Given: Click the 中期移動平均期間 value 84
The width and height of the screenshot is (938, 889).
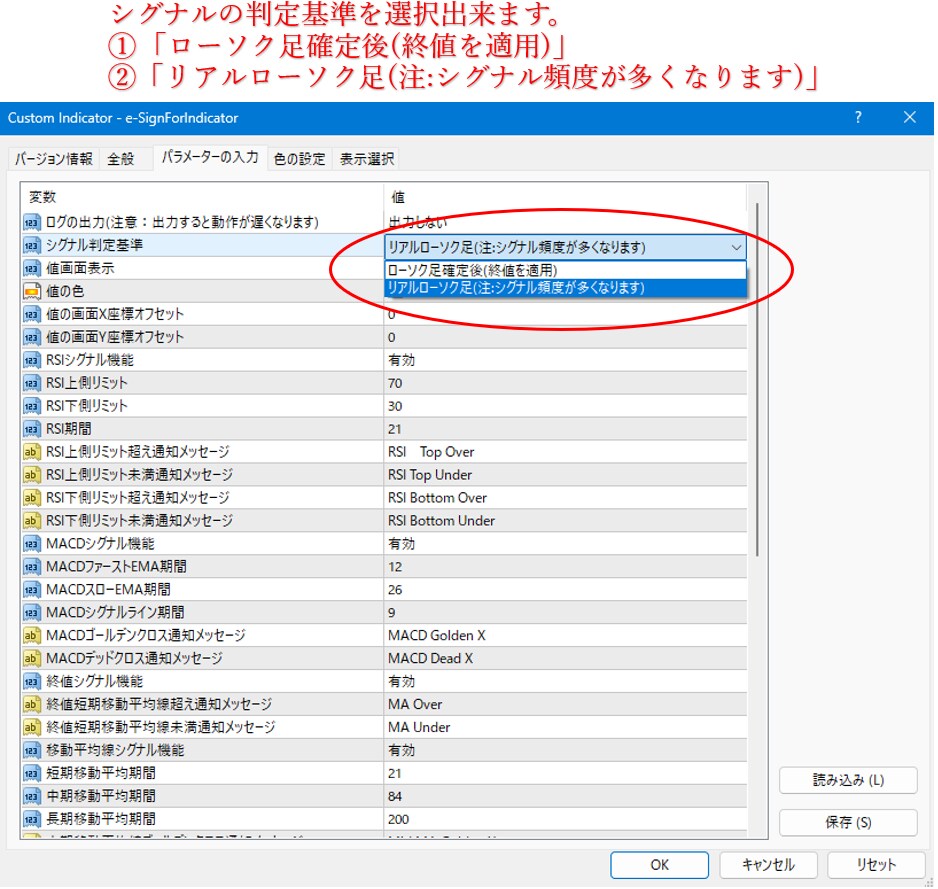Looking at the screenshot, I should tap(395, 797).
